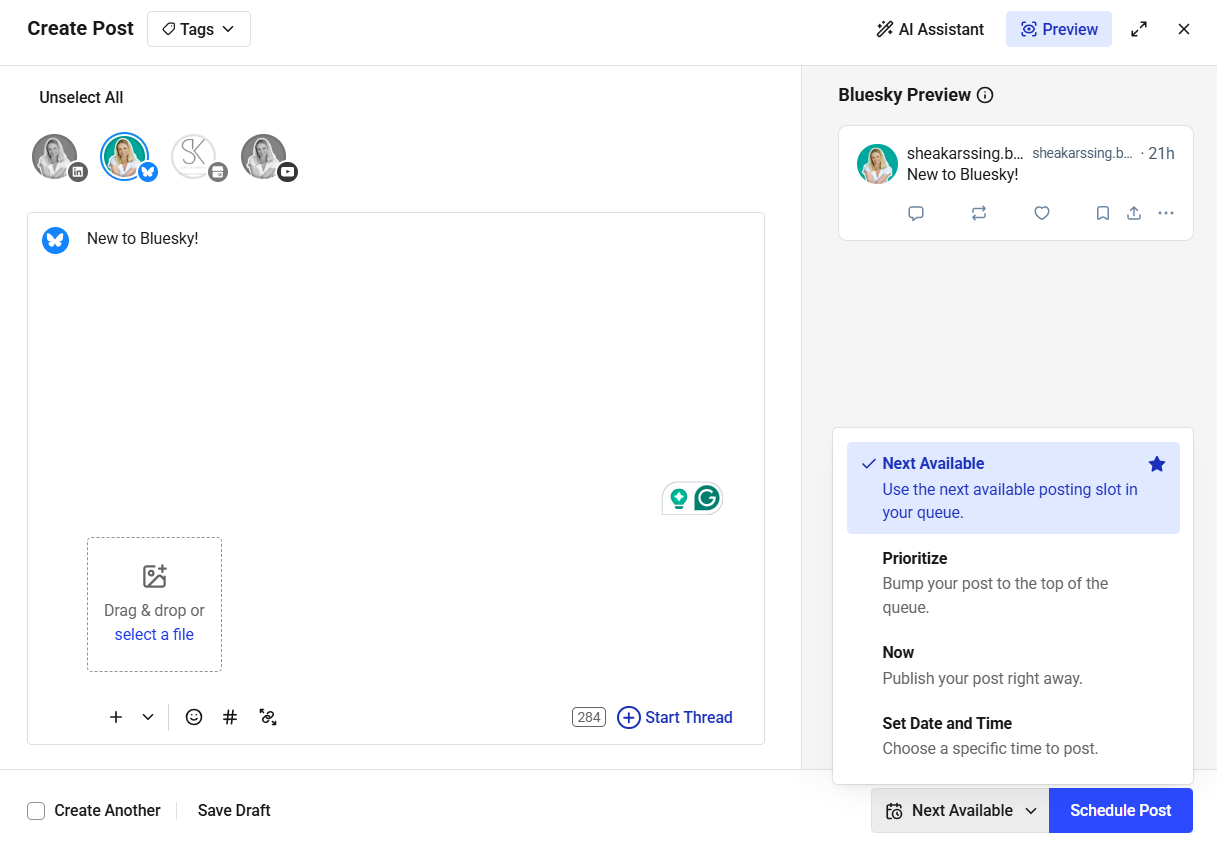The image size is (1217, 850).
Task: Open the preview post options via ellipsis icon
Action: (x=1166, y=213)
